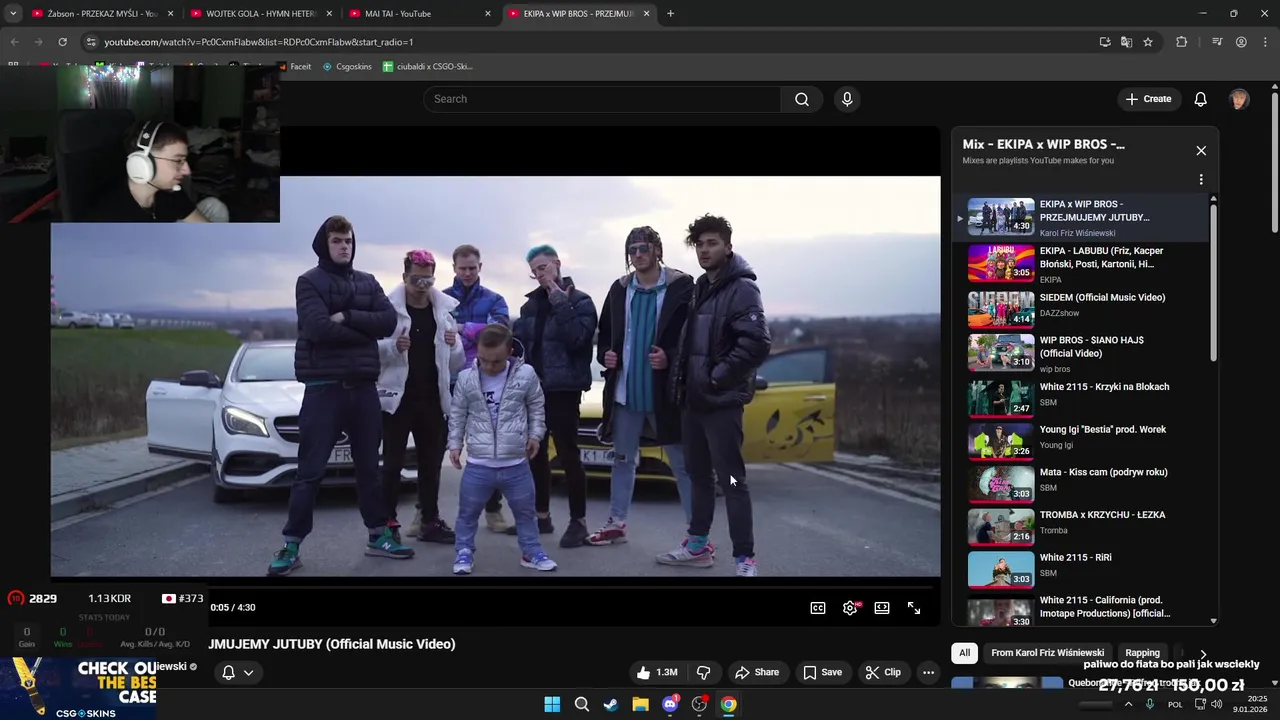Enter fullscreen on the video player
1280x720 pixels.
coord(914,608)
